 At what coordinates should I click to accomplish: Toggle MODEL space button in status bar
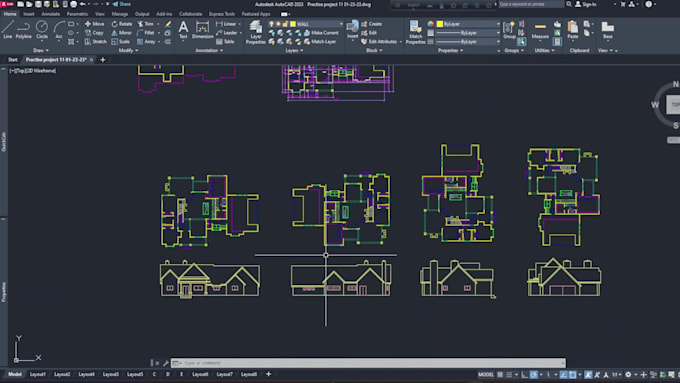tap(486, 374)
